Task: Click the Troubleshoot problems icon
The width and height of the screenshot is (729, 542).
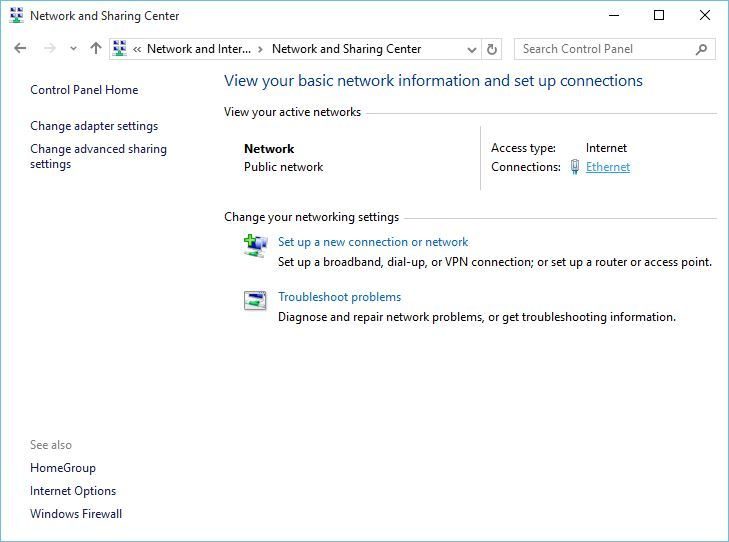Action: pos(255,301)
